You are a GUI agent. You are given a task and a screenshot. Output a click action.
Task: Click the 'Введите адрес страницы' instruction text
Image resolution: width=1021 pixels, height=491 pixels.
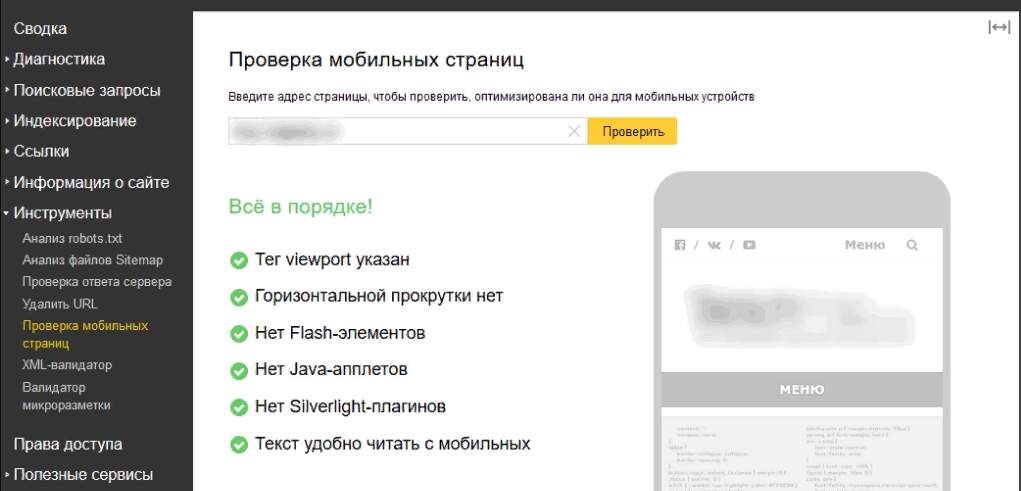click(492, 98)
